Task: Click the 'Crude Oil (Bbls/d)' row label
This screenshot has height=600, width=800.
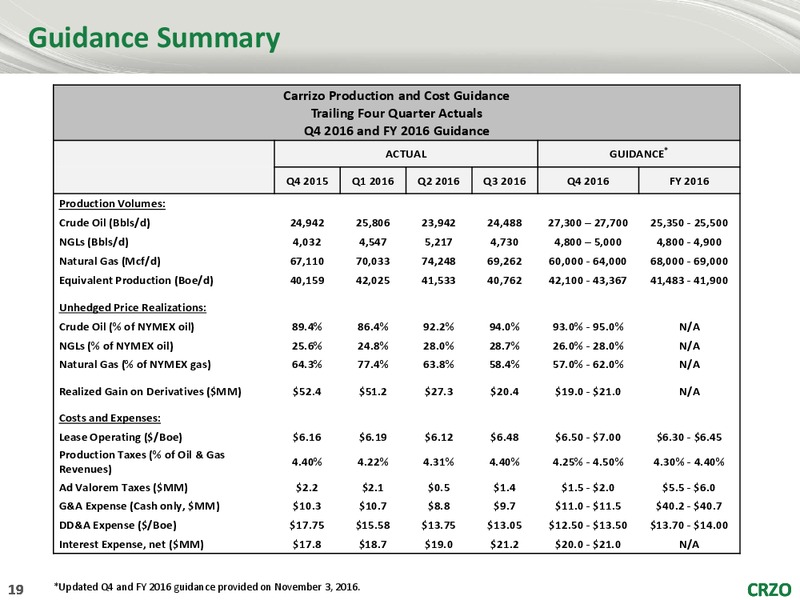Action: [x=105, y=223]
